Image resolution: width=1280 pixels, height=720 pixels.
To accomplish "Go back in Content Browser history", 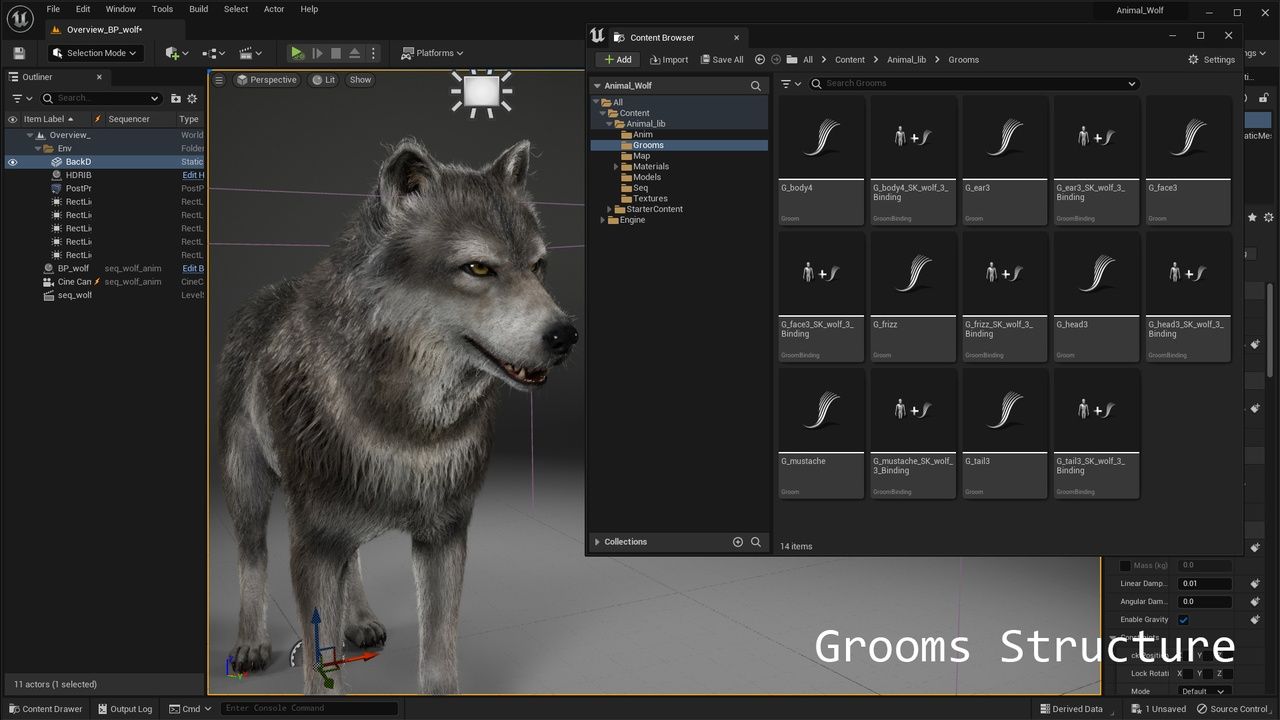I will click(x=760, y=60).
